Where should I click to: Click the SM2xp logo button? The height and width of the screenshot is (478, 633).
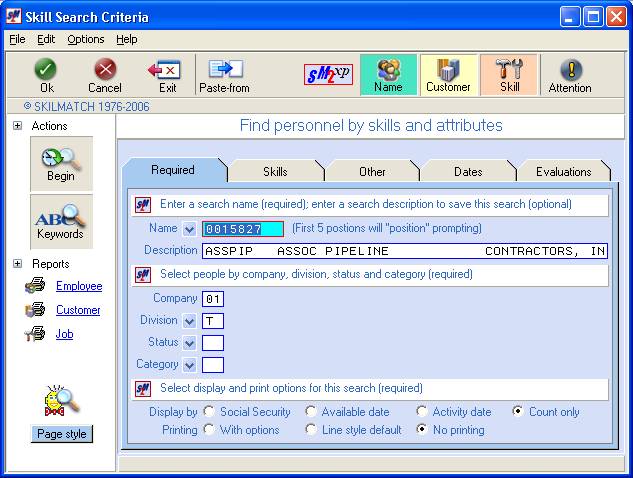coord(328,74)
